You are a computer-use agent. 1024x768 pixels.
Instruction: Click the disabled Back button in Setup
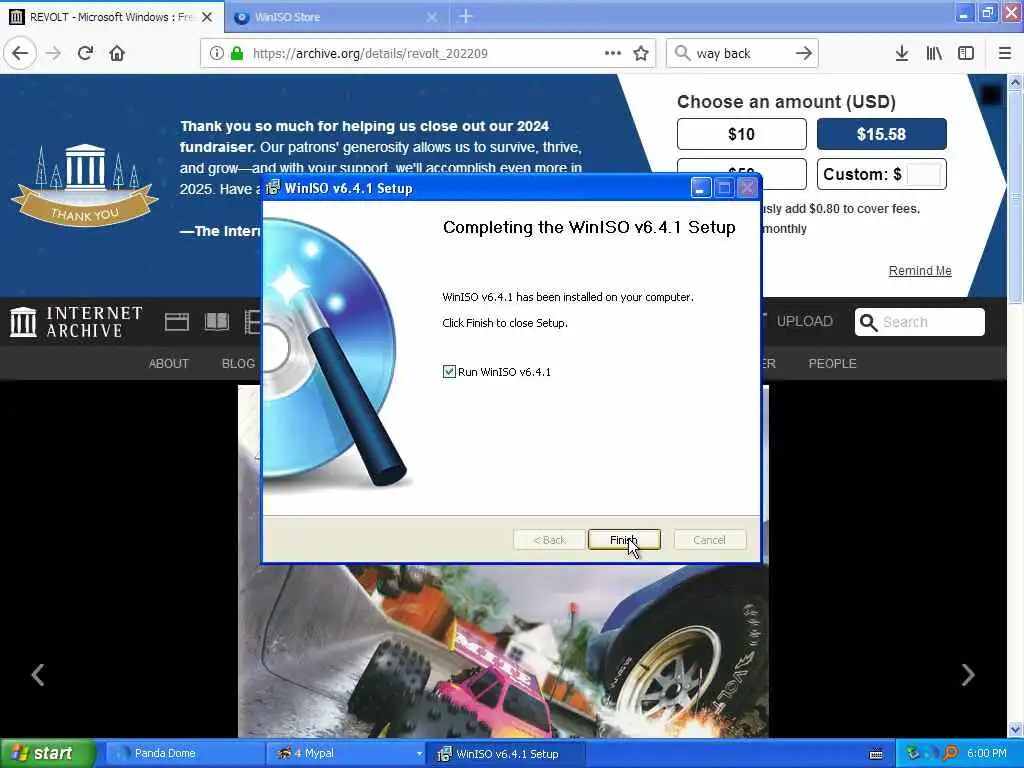pos(549,539)
